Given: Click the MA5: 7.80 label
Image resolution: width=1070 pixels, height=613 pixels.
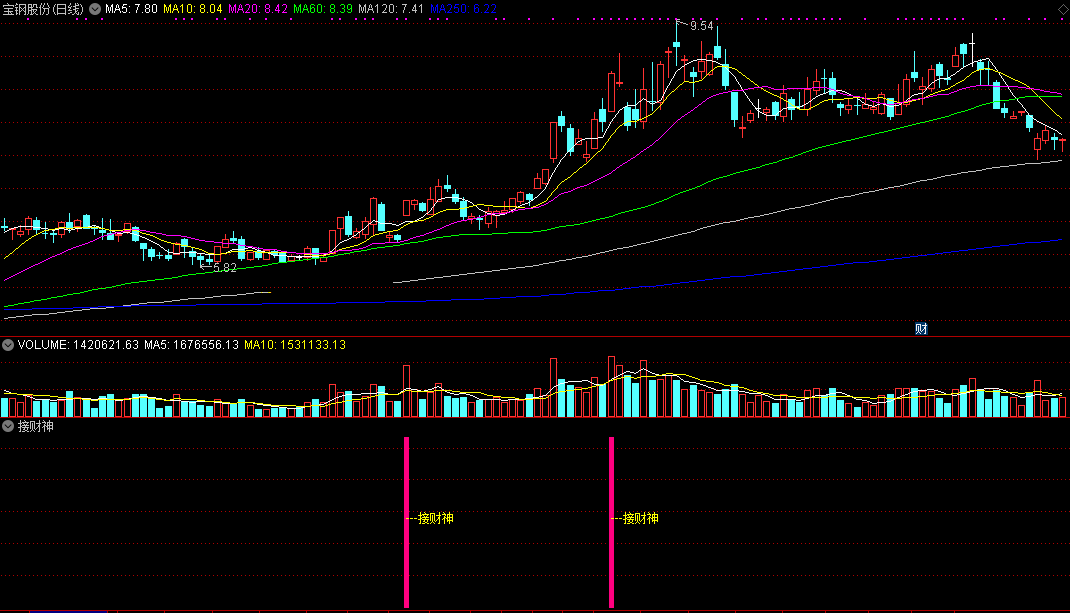Looking at the screenshot, I should pos(131,10).
